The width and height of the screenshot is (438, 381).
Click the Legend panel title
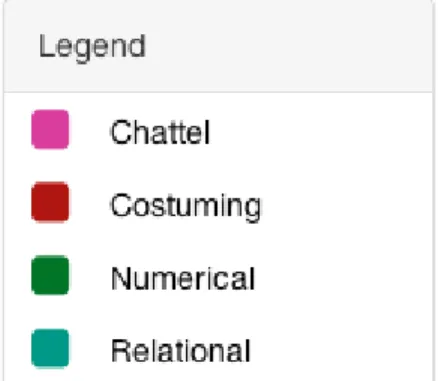92,48
